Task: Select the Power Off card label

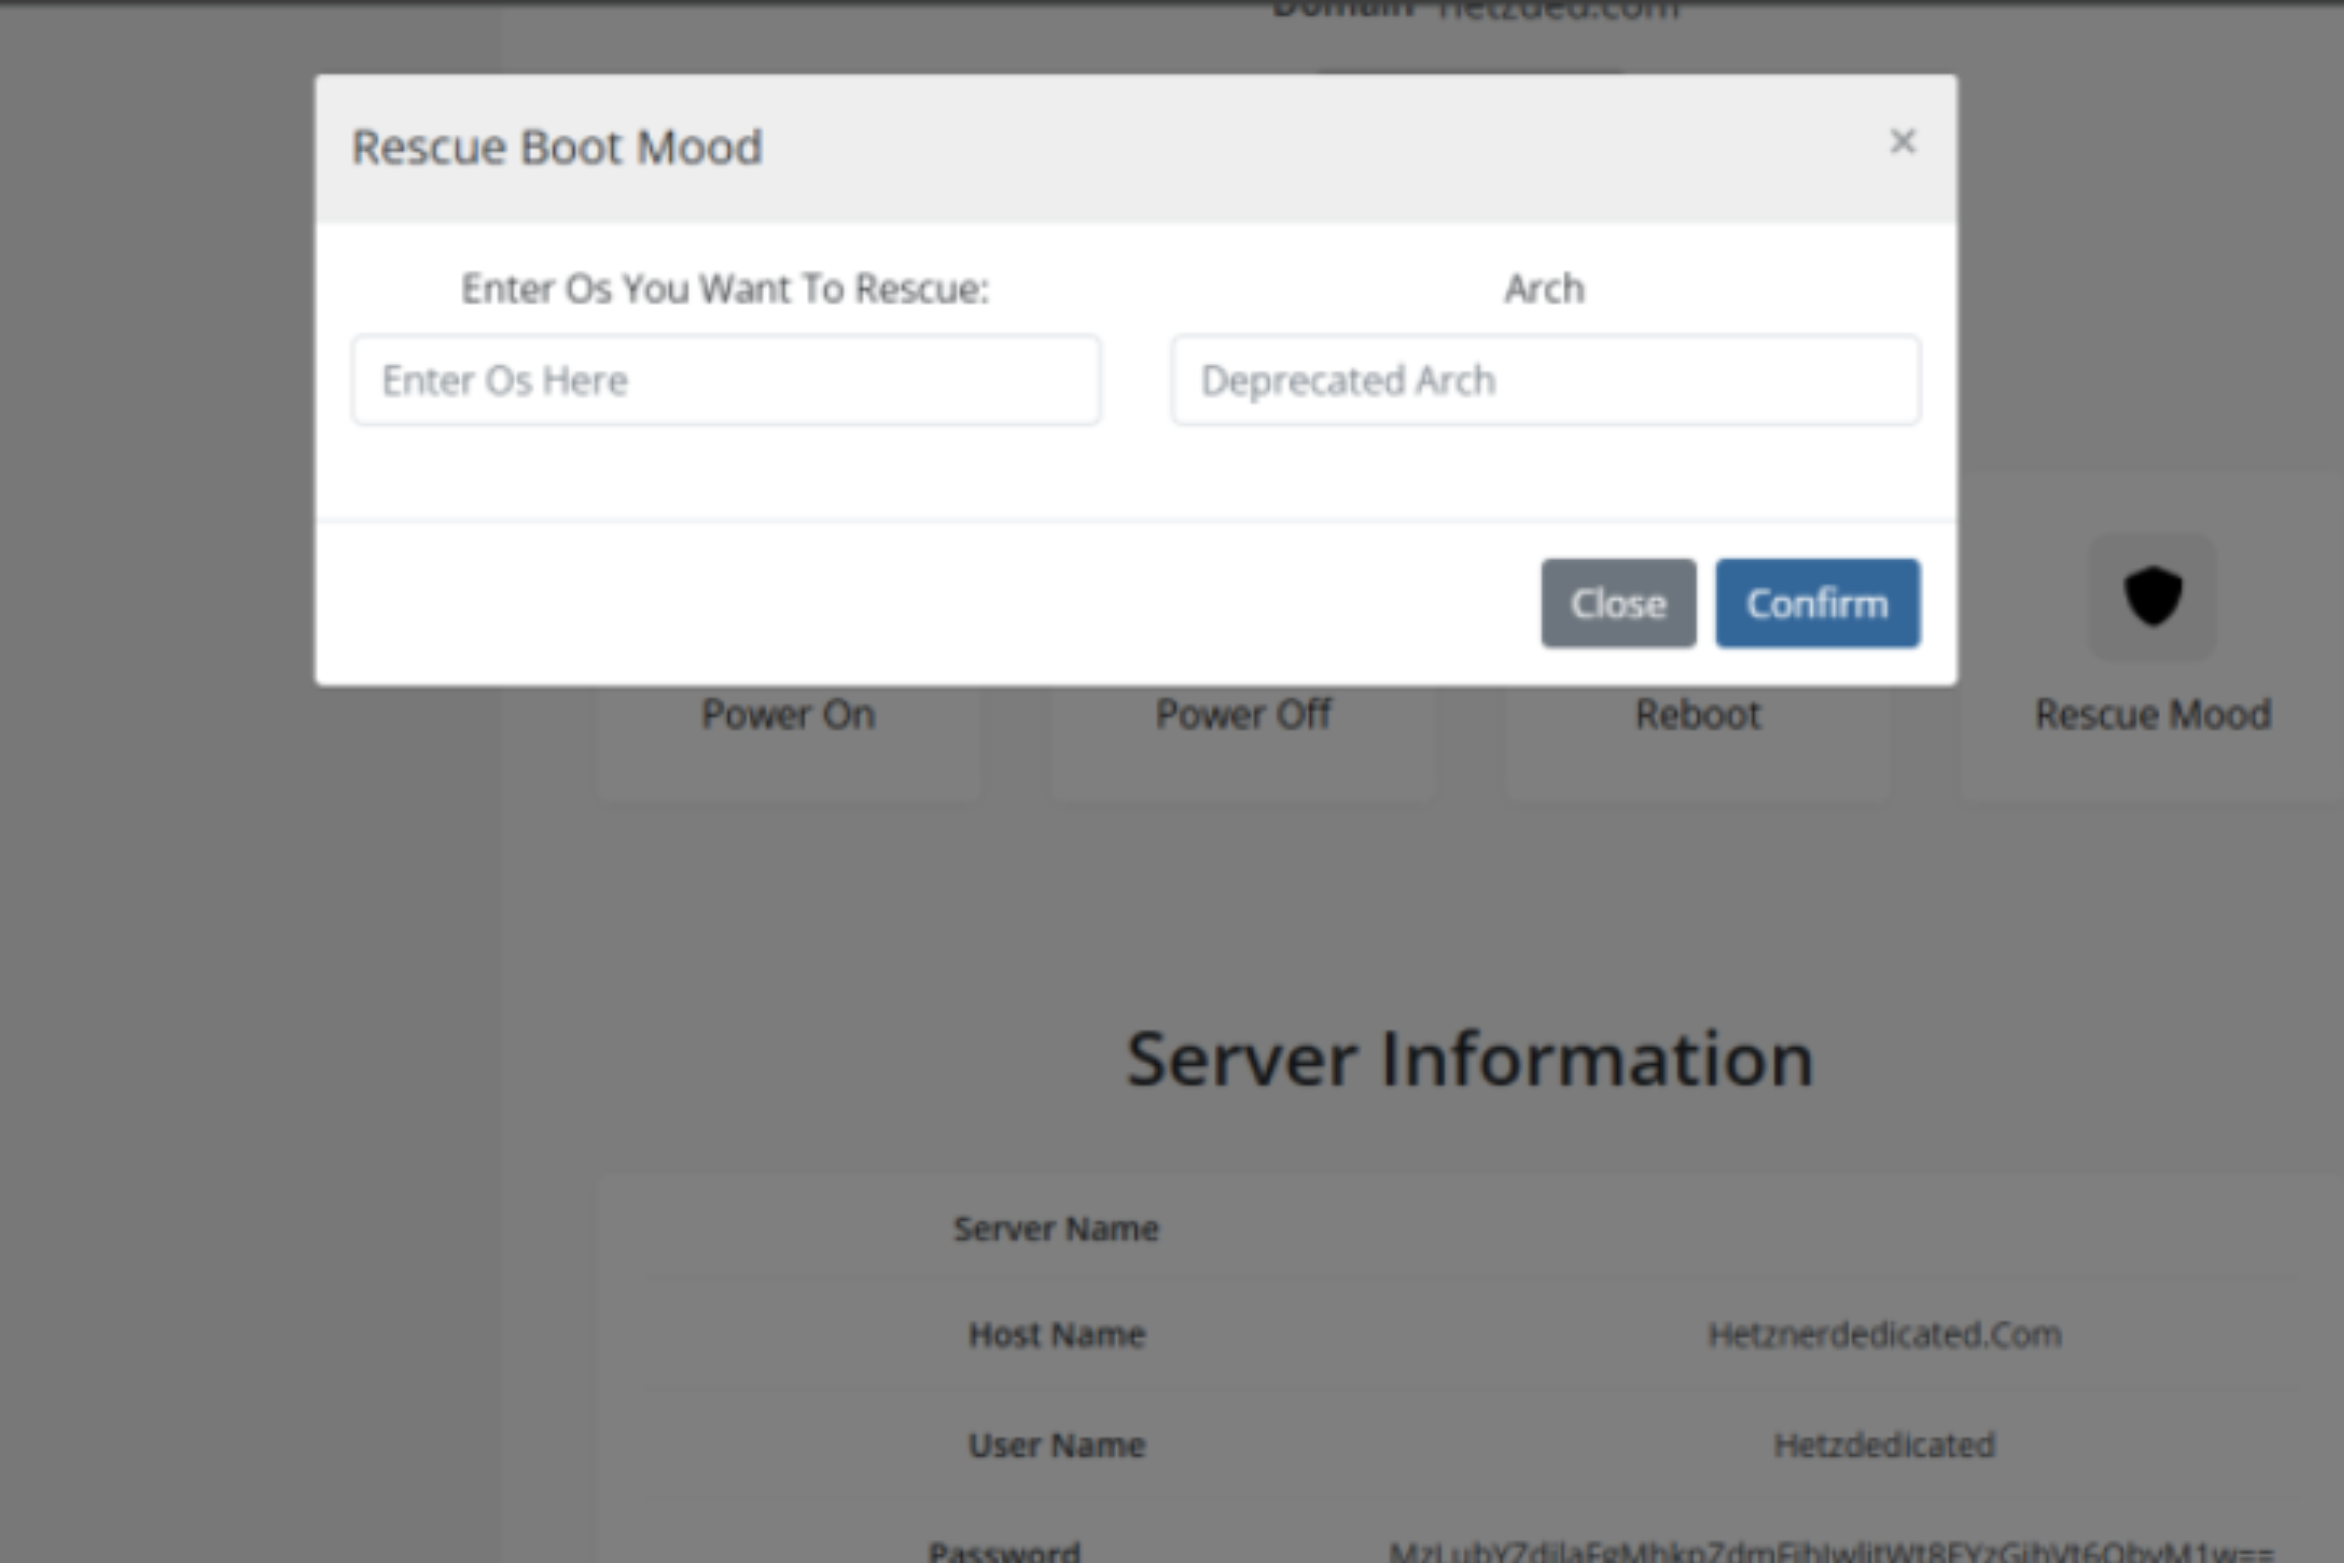Action: [1243, 715]
